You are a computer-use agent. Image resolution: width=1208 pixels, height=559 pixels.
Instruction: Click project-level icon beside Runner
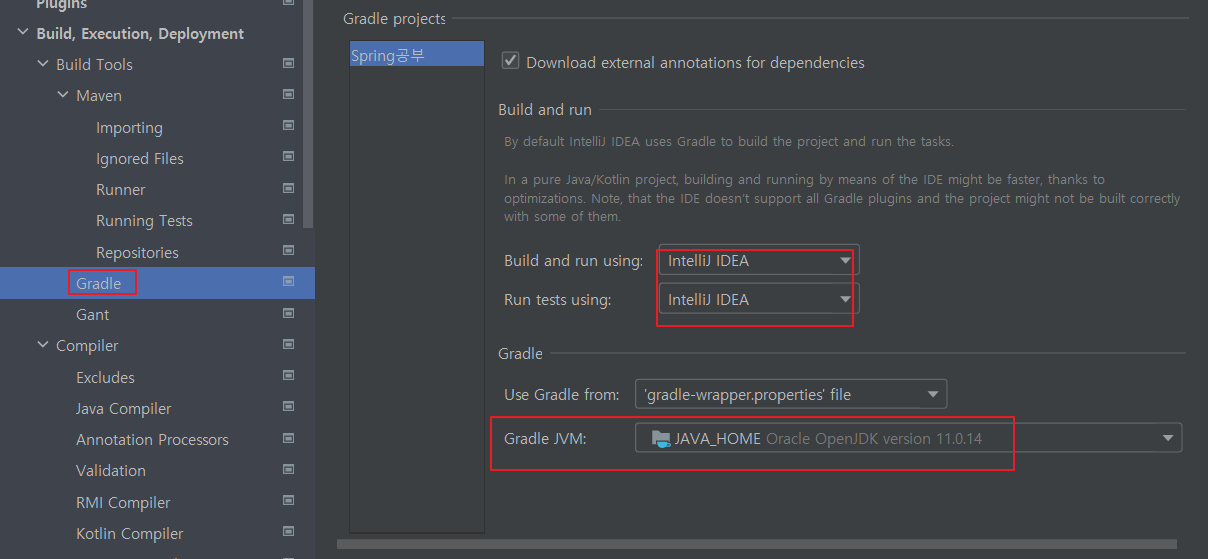[x=288, y=187]
